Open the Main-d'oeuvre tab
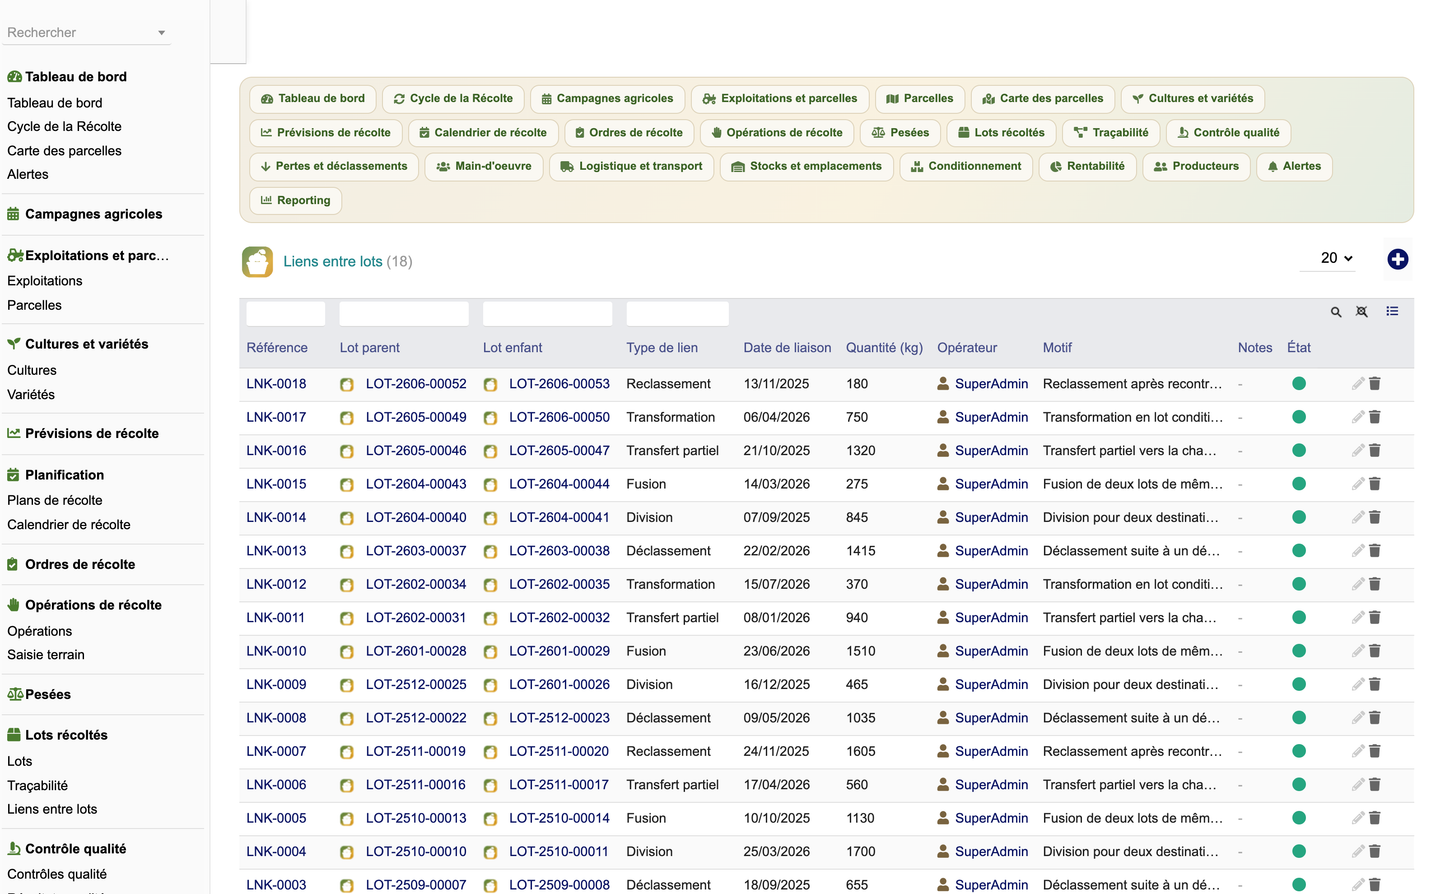The image size is (1445, 894). tap(484, 167)
